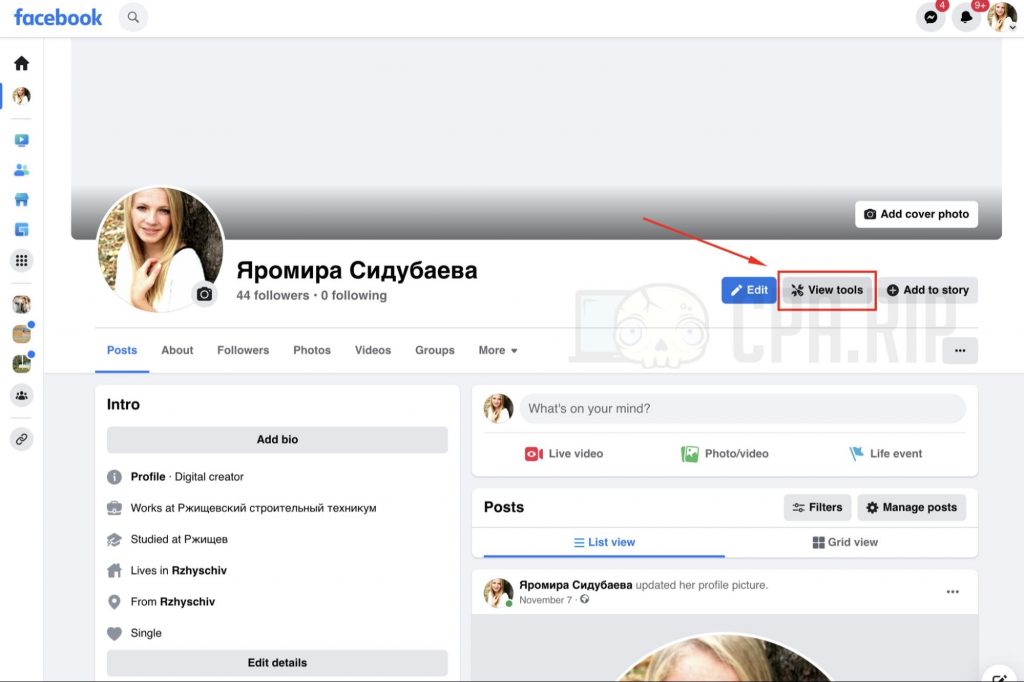Expand the More tab dropdown
Image resolution: width=1024 pixels, height=682 pixels.
point(498,350)
